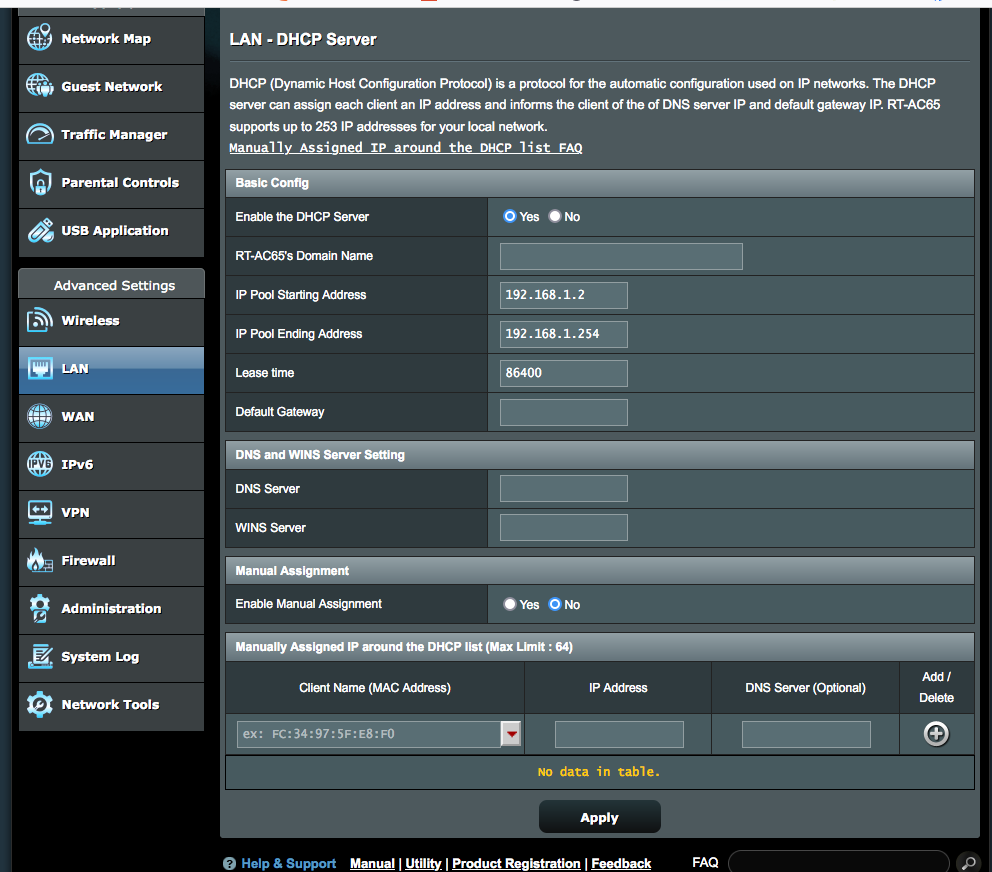The image size is (992, 872).
Task: Open Wireless settings menu label
Action: 90,321
